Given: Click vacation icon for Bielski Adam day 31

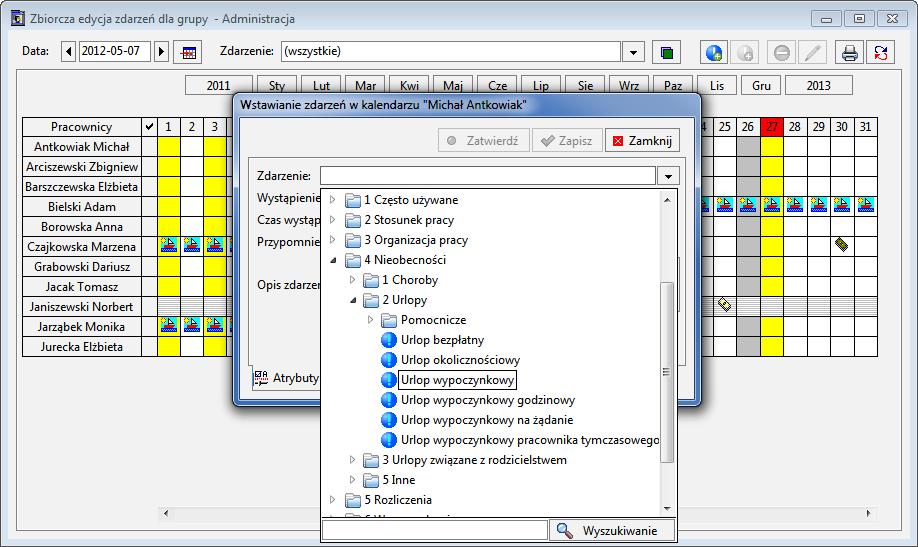Looking at the screenshot, I should [865, 205].
